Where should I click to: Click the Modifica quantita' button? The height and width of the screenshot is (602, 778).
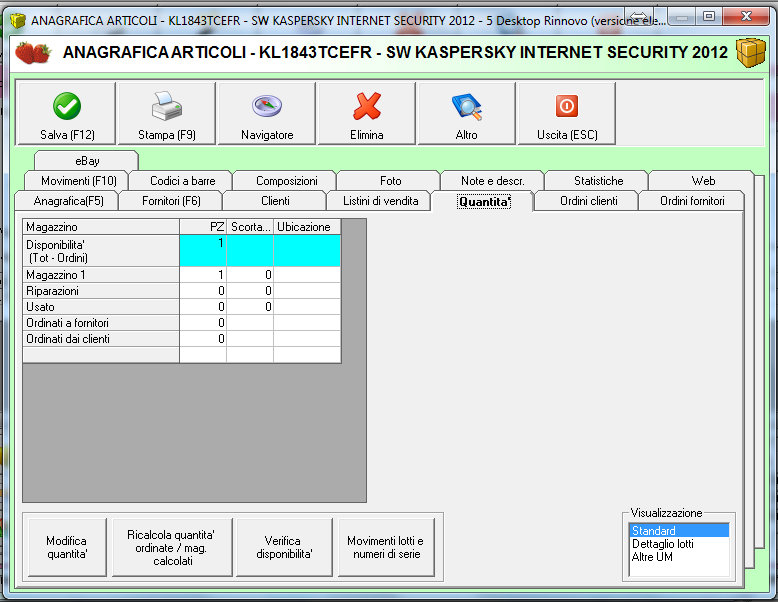tap(66, 547)
